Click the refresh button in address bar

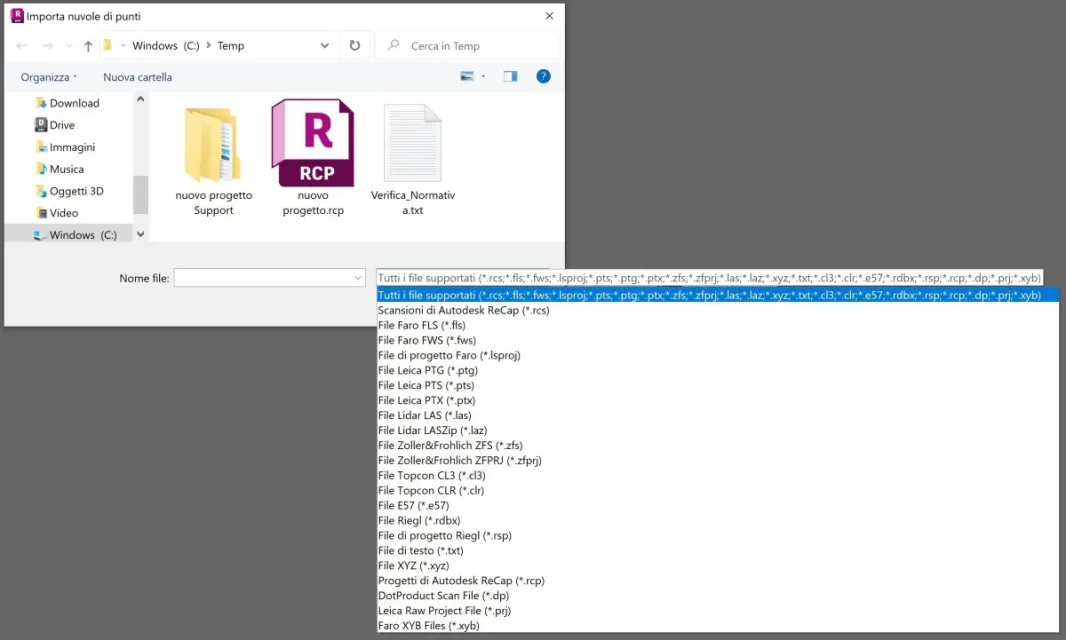354,46
